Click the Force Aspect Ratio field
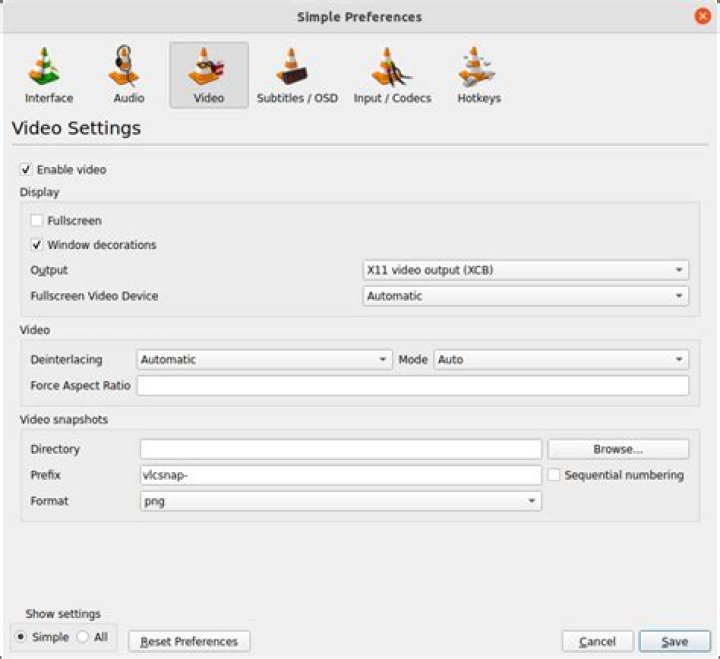720x659 pixels. [x=413, y=386]
